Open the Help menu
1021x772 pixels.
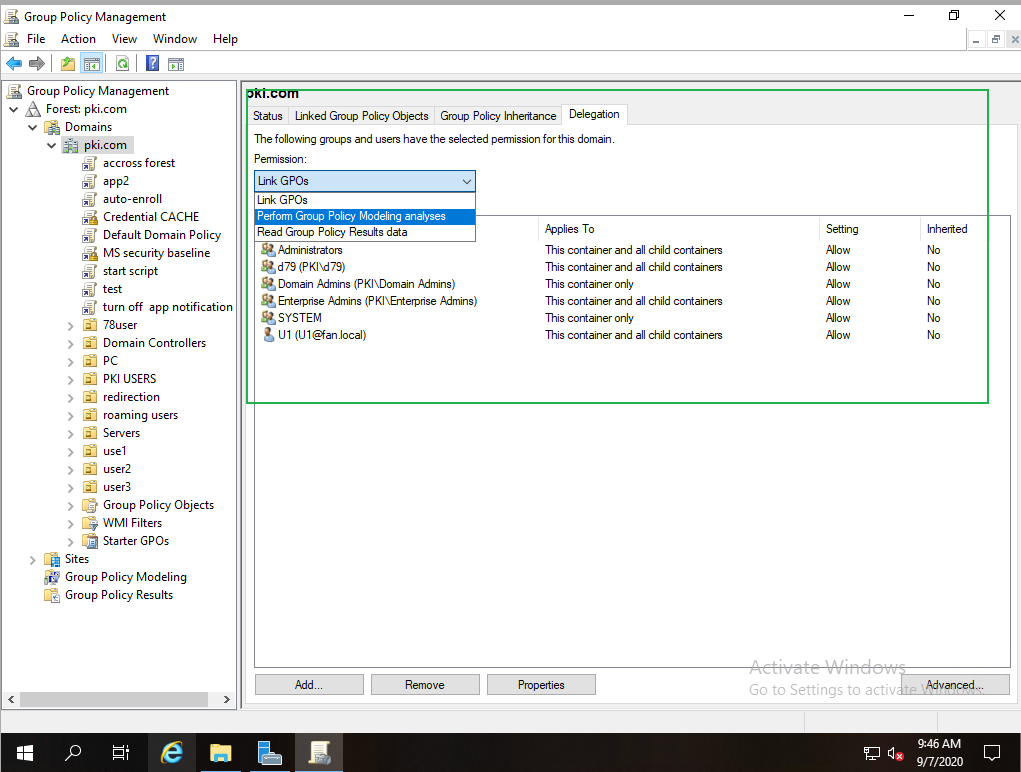(225, 39)
